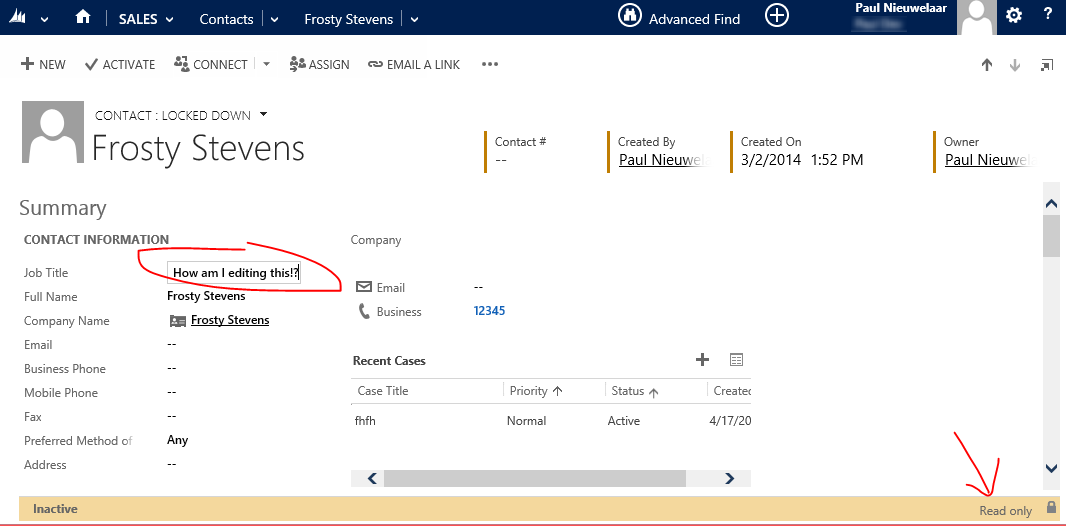
Task: Open the Frosty Stevens company link
Action: [229, 320]
